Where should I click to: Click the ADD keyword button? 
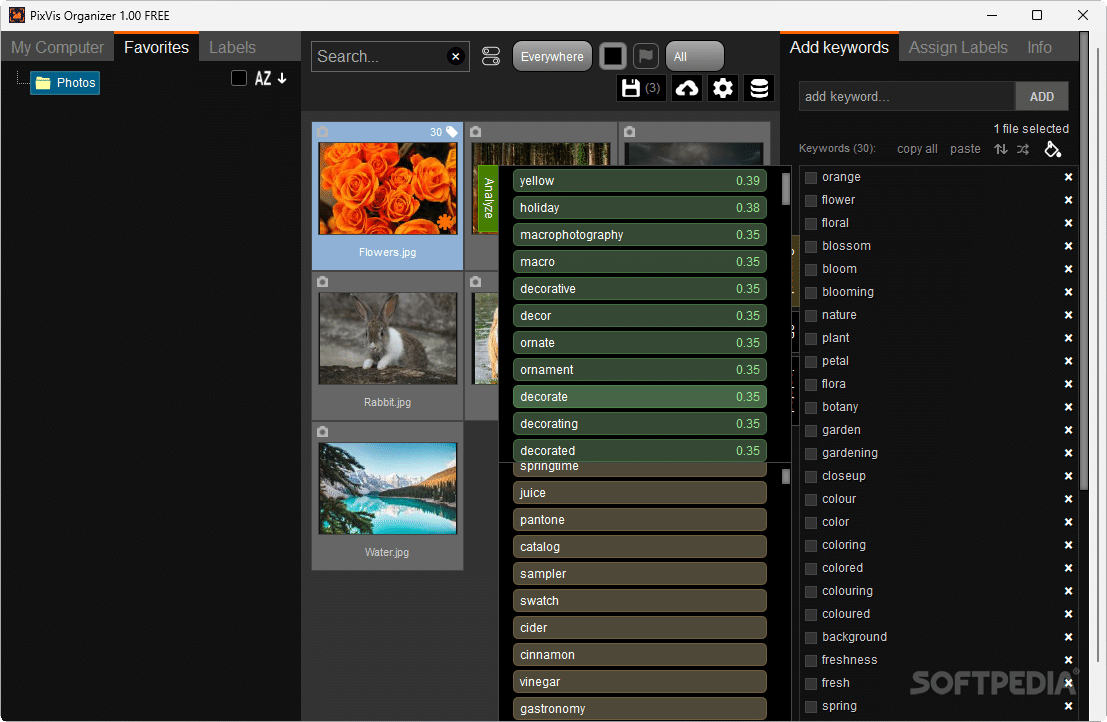1042,96
